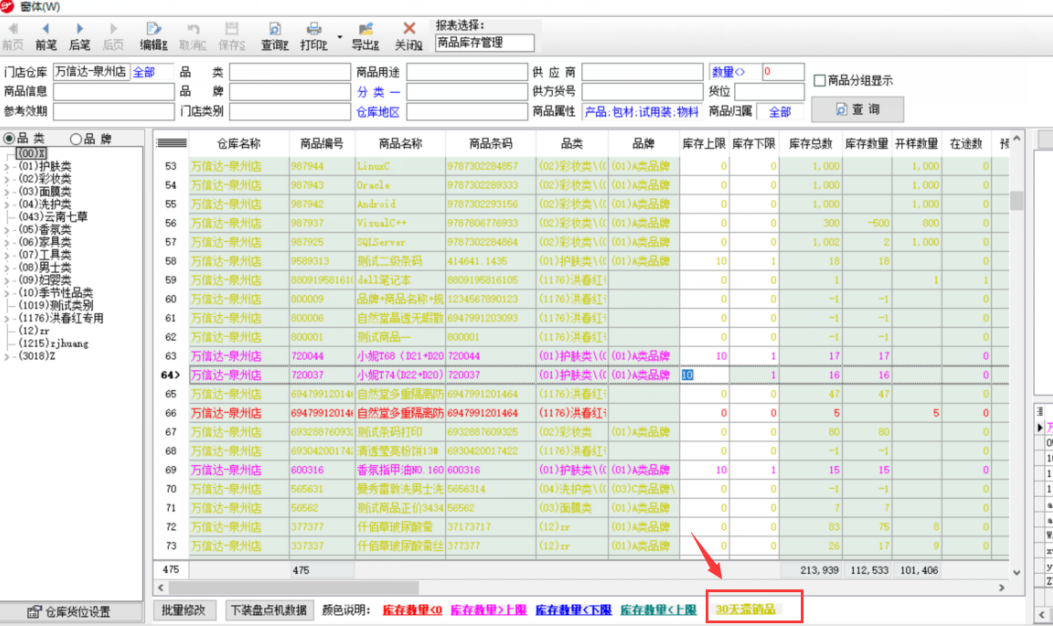The image size is (1053, 626).
Task: Click the 批量修改 button
Action: 183,610
